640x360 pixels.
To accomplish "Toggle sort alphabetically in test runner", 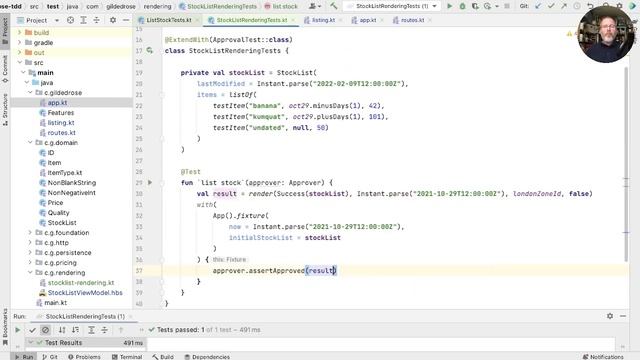I will pyautogui.click(x=62, y=330).
